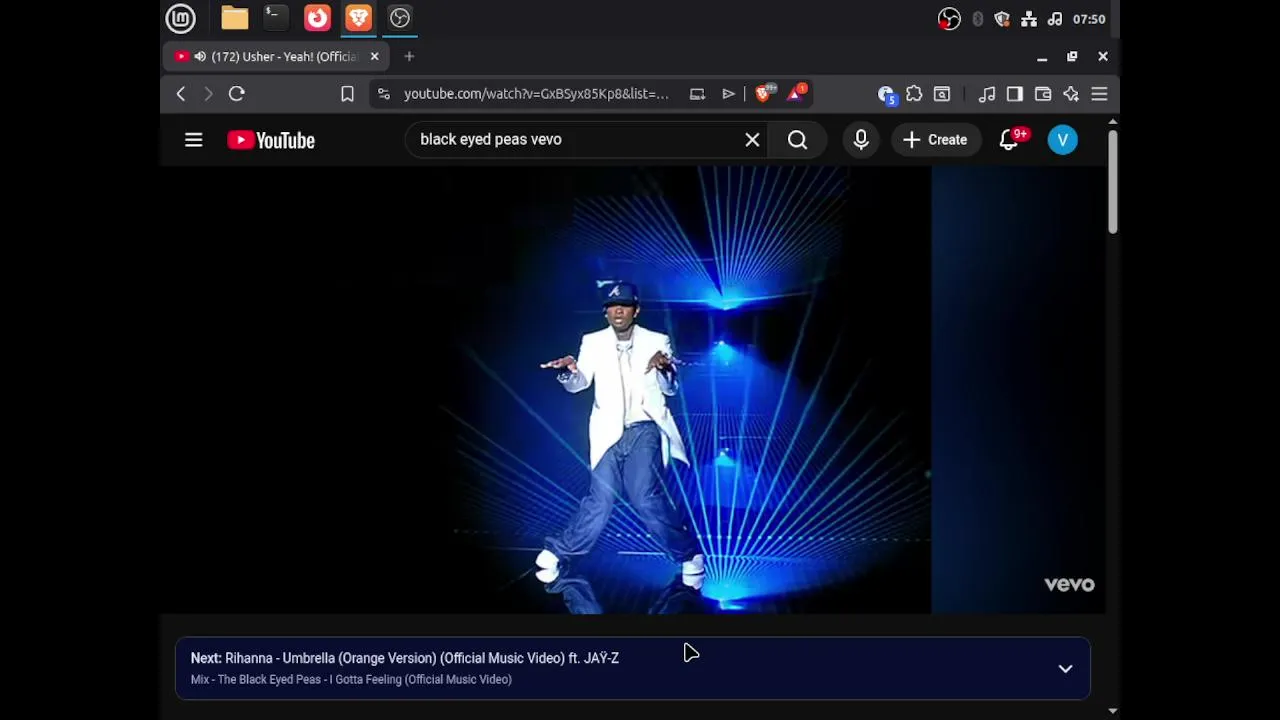Open the media control music note in the browser toolbar
The image size is (1280, 720).
point(987,94)
